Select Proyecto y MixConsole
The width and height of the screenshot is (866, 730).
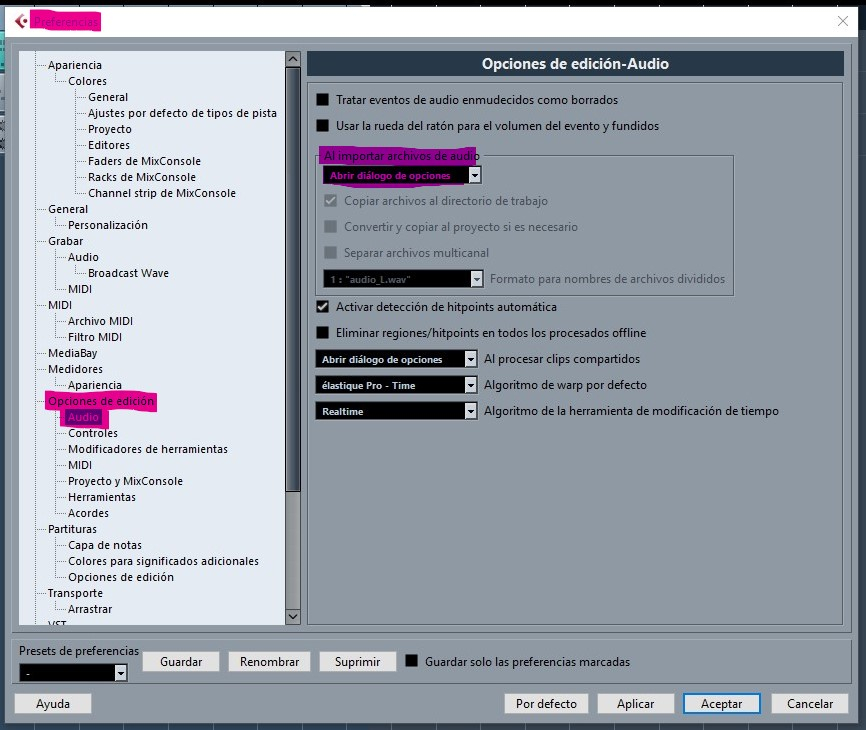pos(125,482)
